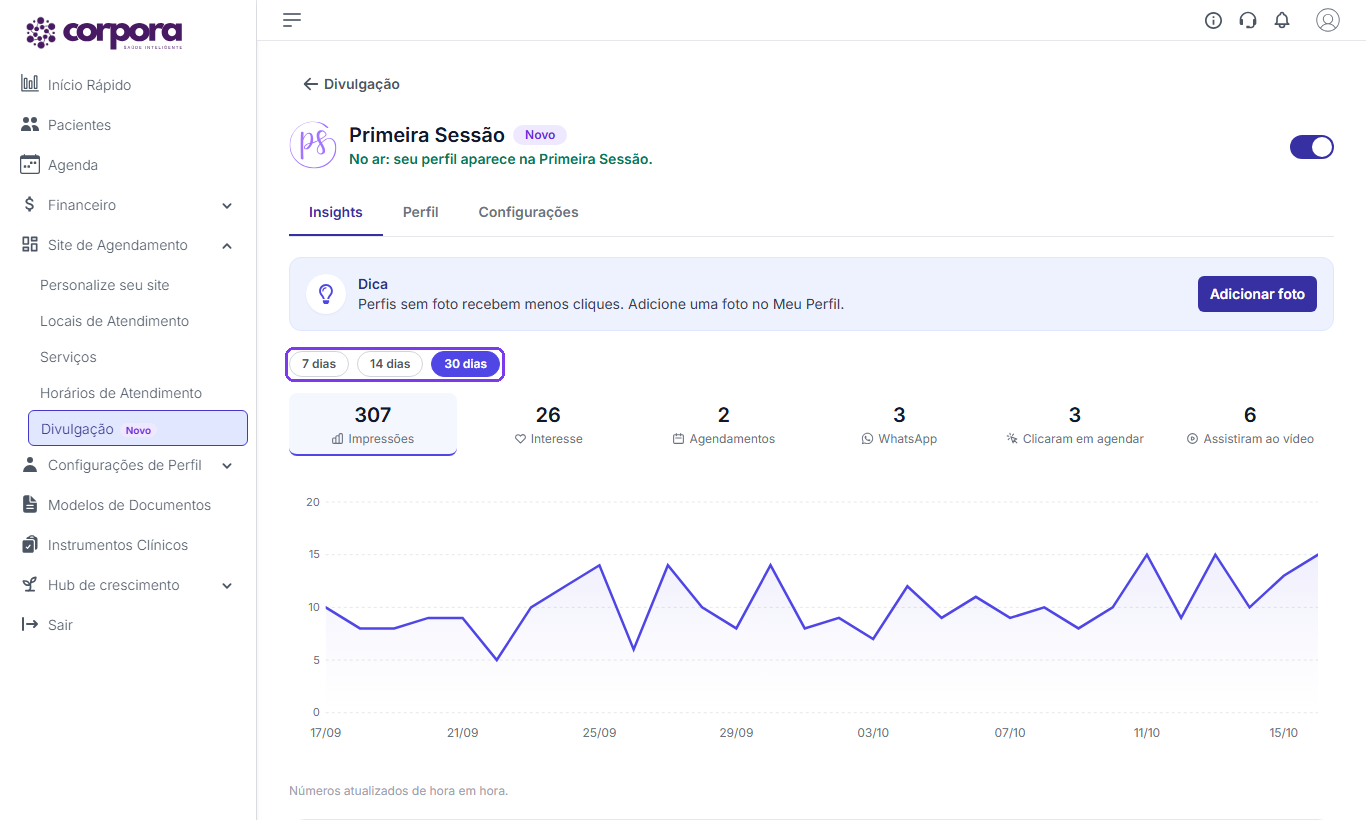Show the WhatsApp metric
1366x820 pixels.
pyautogui.click(x=899, y=424)
